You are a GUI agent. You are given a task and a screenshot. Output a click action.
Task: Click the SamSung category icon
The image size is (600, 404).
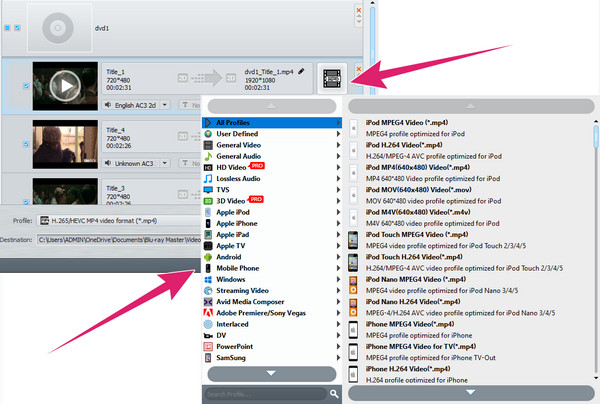click(208, 358)
